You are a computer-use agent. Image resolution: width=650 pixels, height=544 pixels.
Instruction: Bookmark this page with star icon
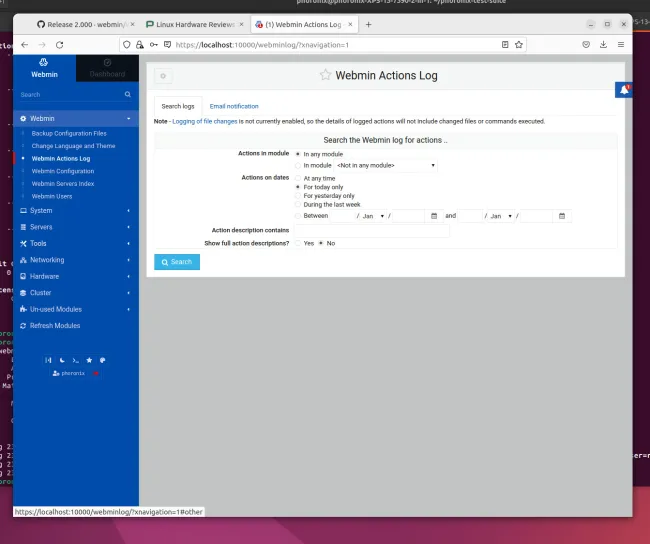(519, 45)
